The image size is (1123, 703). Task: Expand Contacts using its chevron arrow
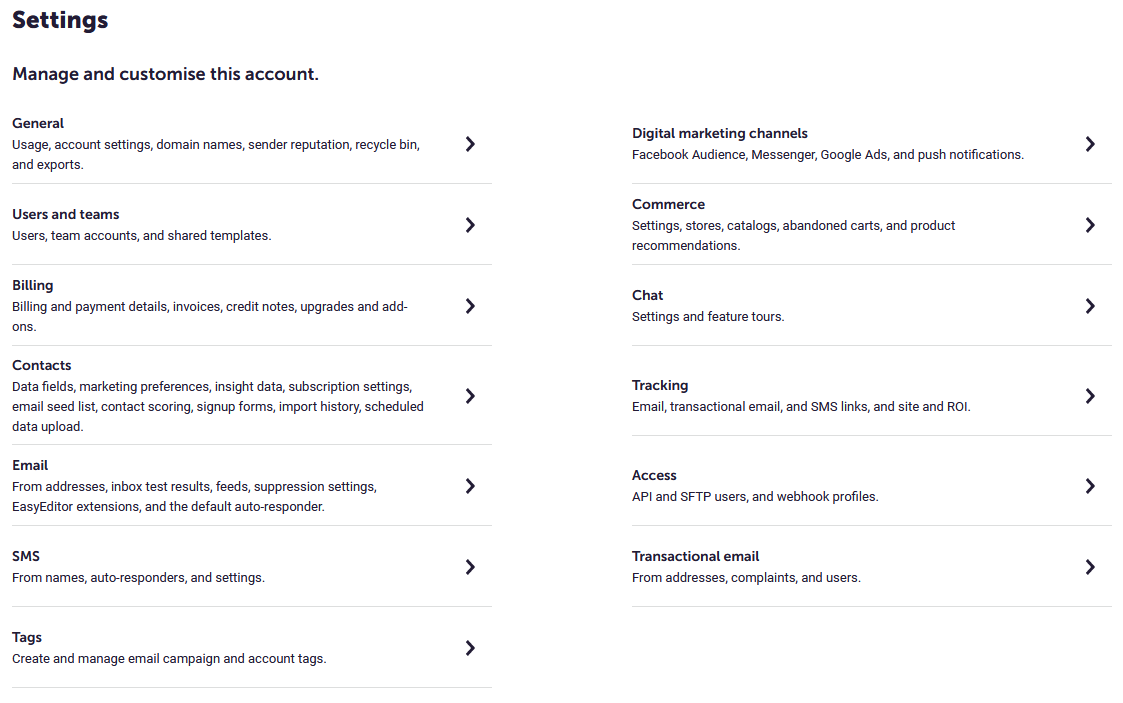tap(470, 396)
